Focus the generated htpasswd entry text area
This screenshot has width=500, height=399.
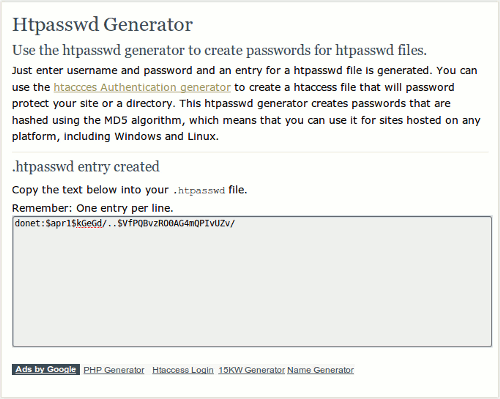pyautogui.click(x=252, y=281)
